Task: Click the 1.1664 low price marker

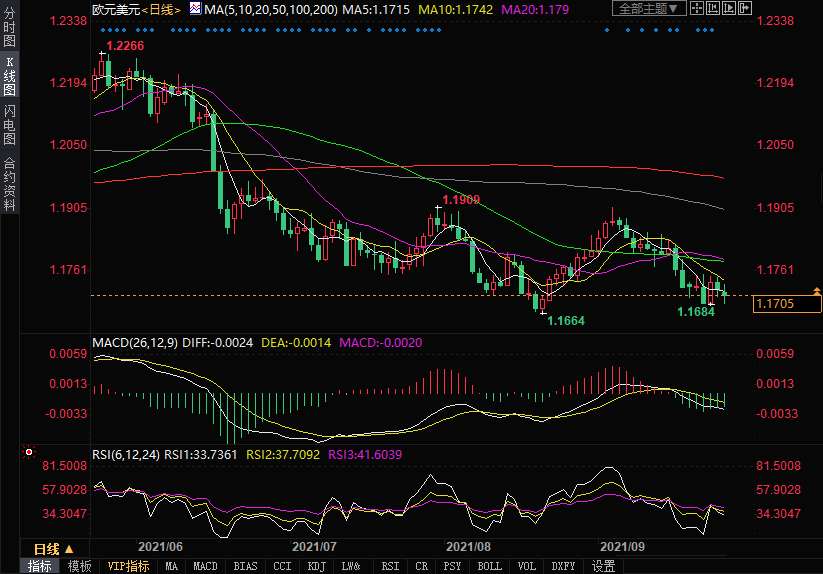Action: 566,321
